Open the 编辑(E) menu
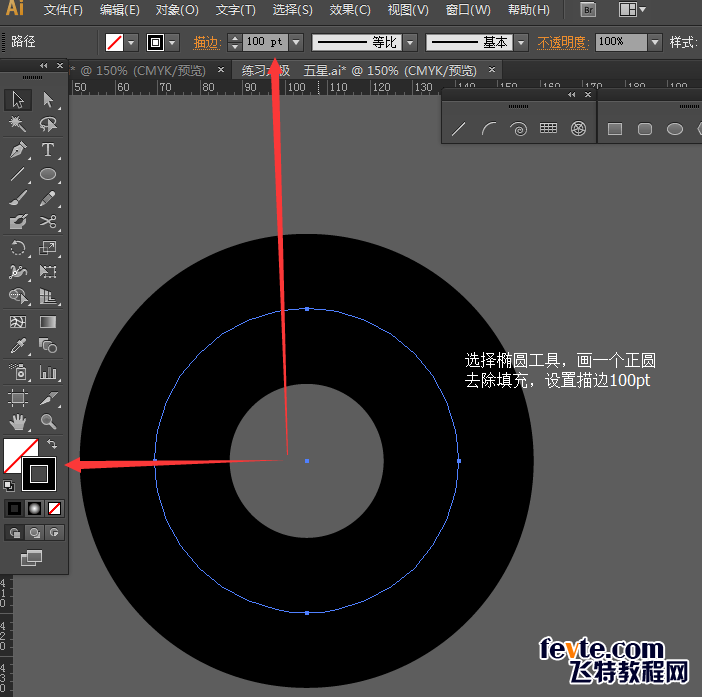 click(x=120, y=10)
